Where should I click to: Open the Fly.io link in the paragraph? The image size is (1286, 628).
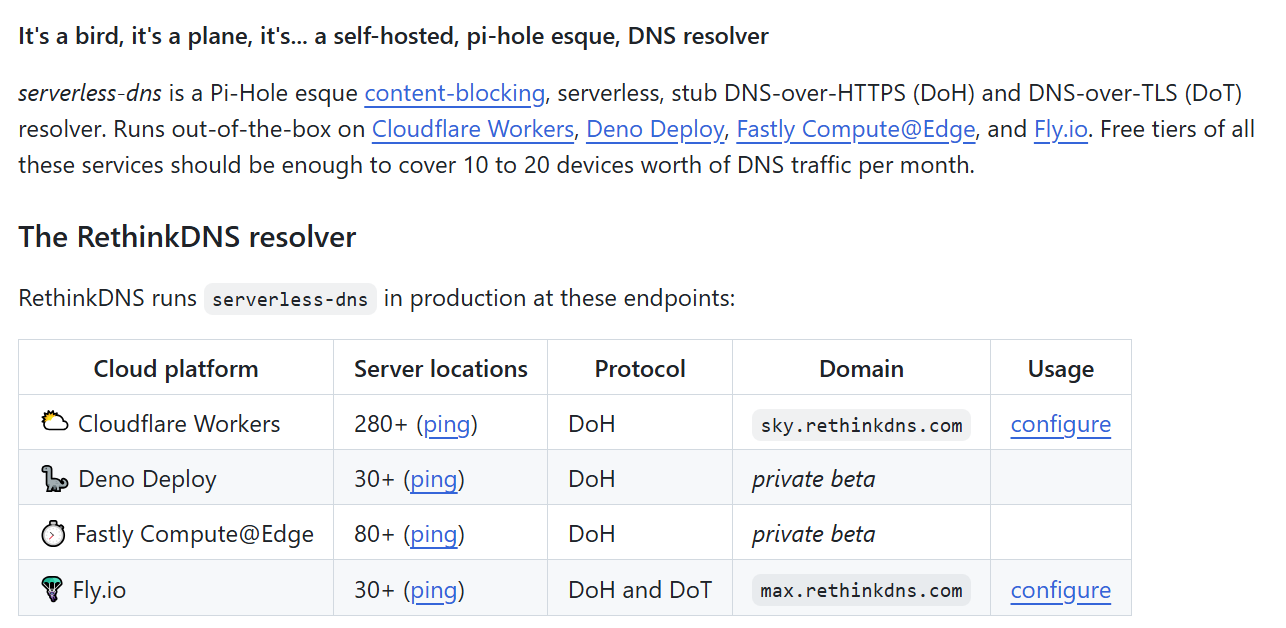point(1061,129)
